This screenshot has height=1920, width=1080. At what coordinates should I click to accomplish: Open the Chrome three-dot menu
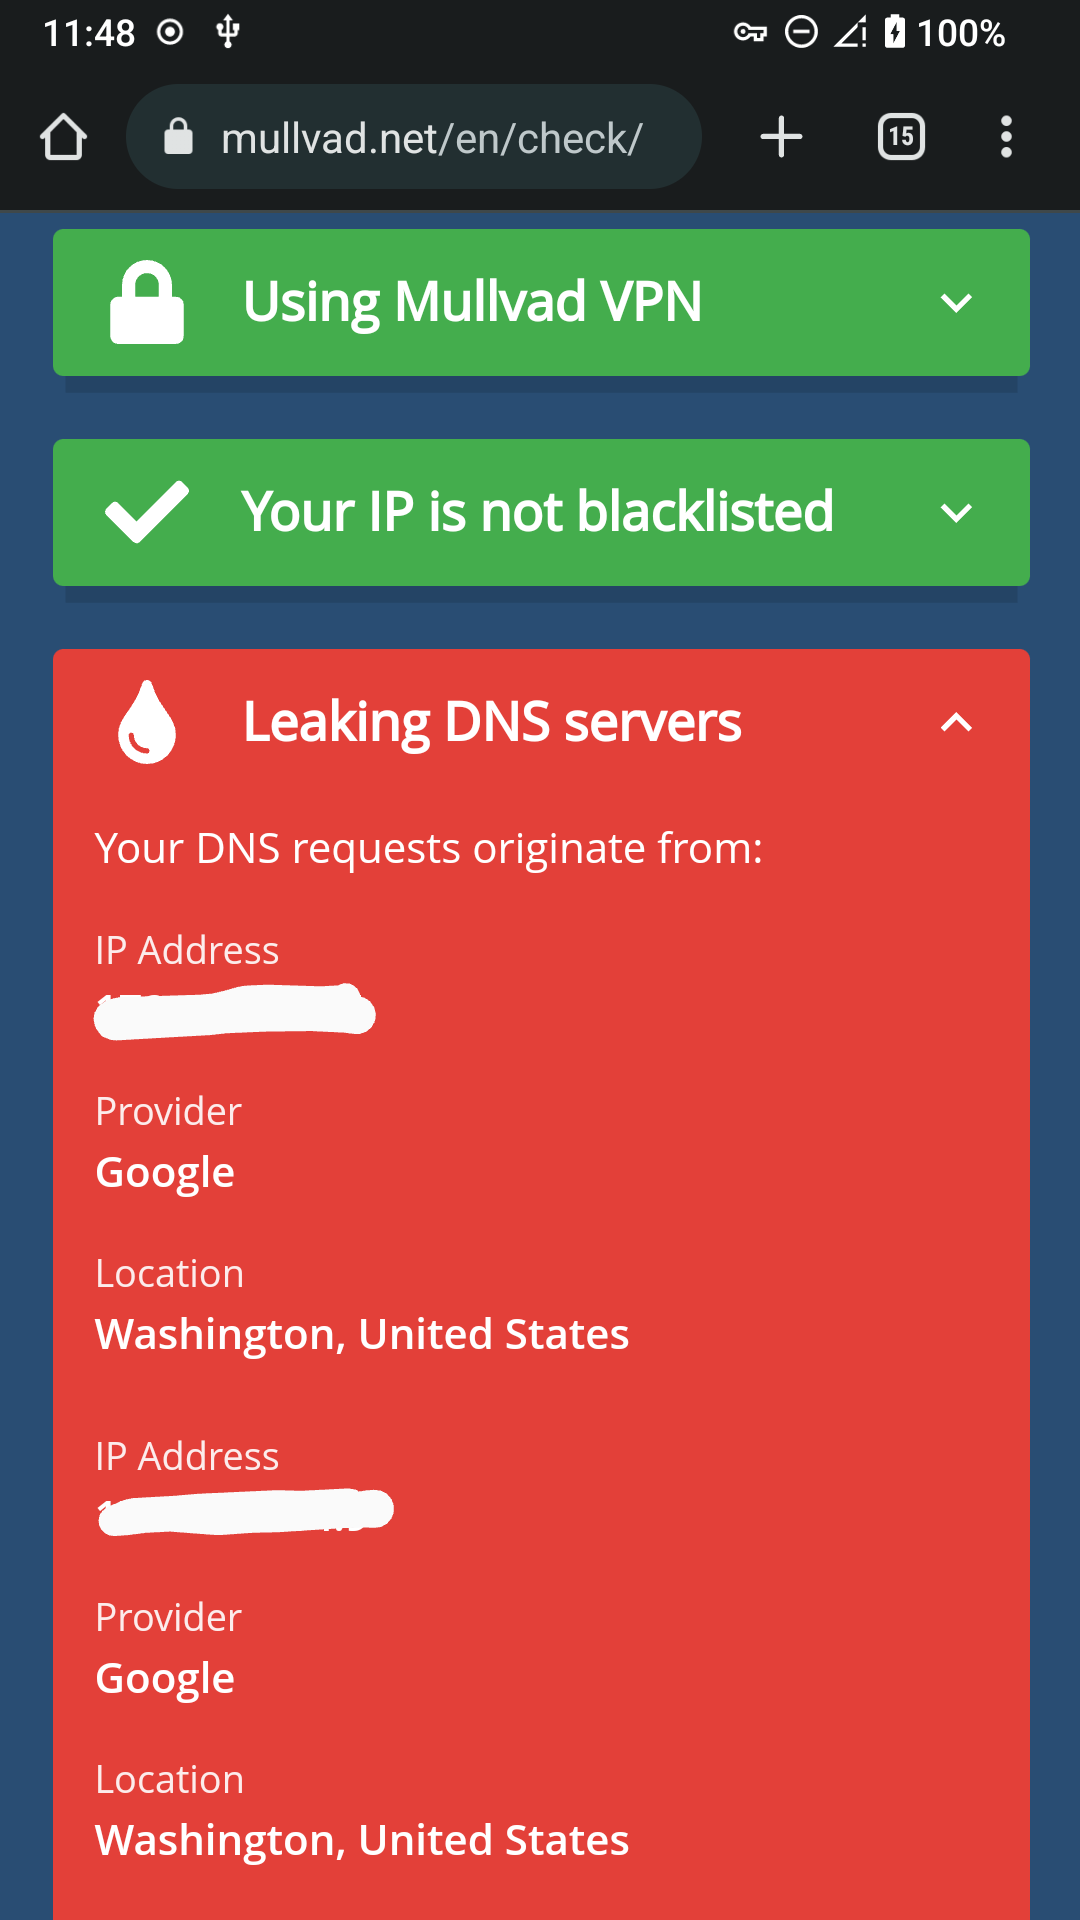[1006, 137]
